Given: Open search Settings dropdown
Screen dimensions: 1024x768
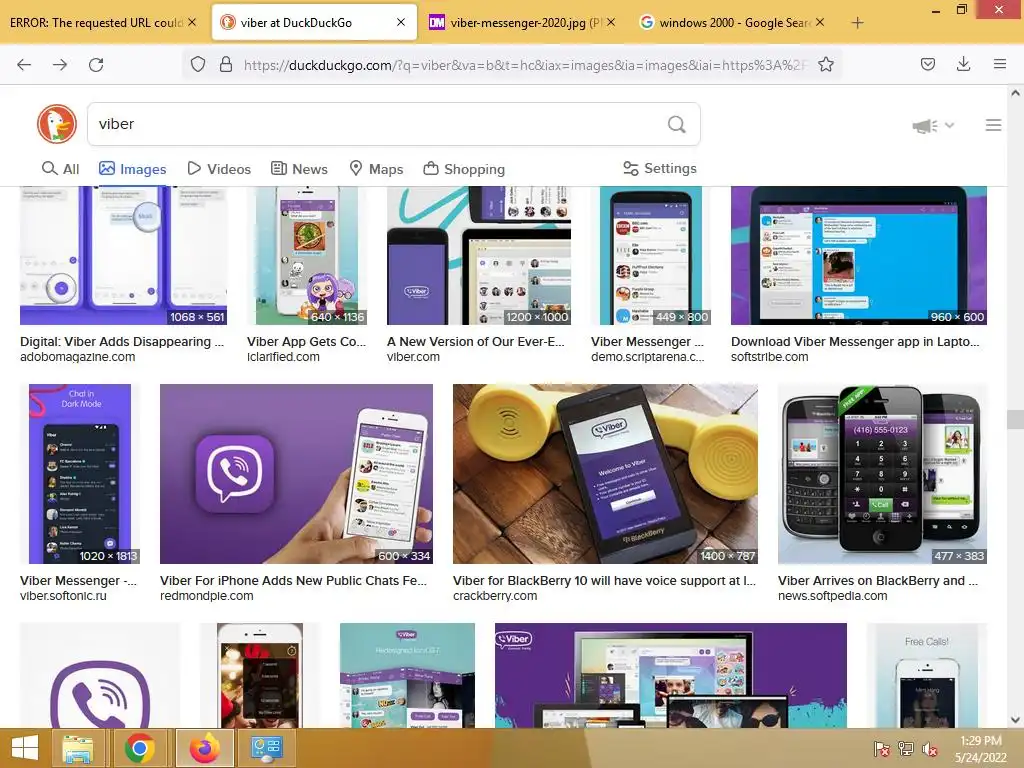Looking at the screenshot, I should click(x=660, y=168).
